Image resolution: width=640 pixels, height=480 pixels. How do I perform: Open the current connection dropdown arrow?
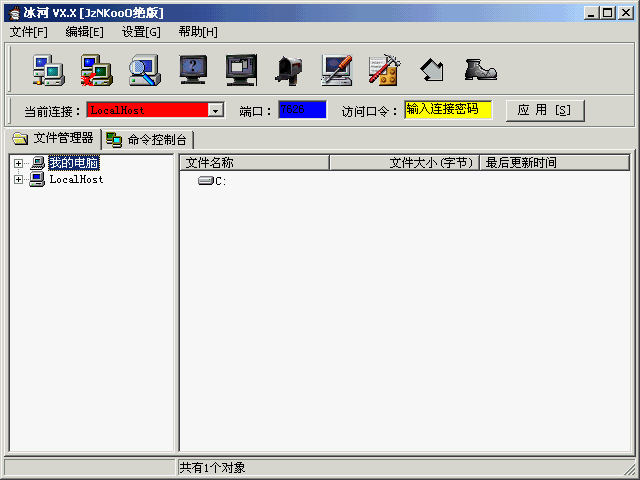tap(215, 110)
